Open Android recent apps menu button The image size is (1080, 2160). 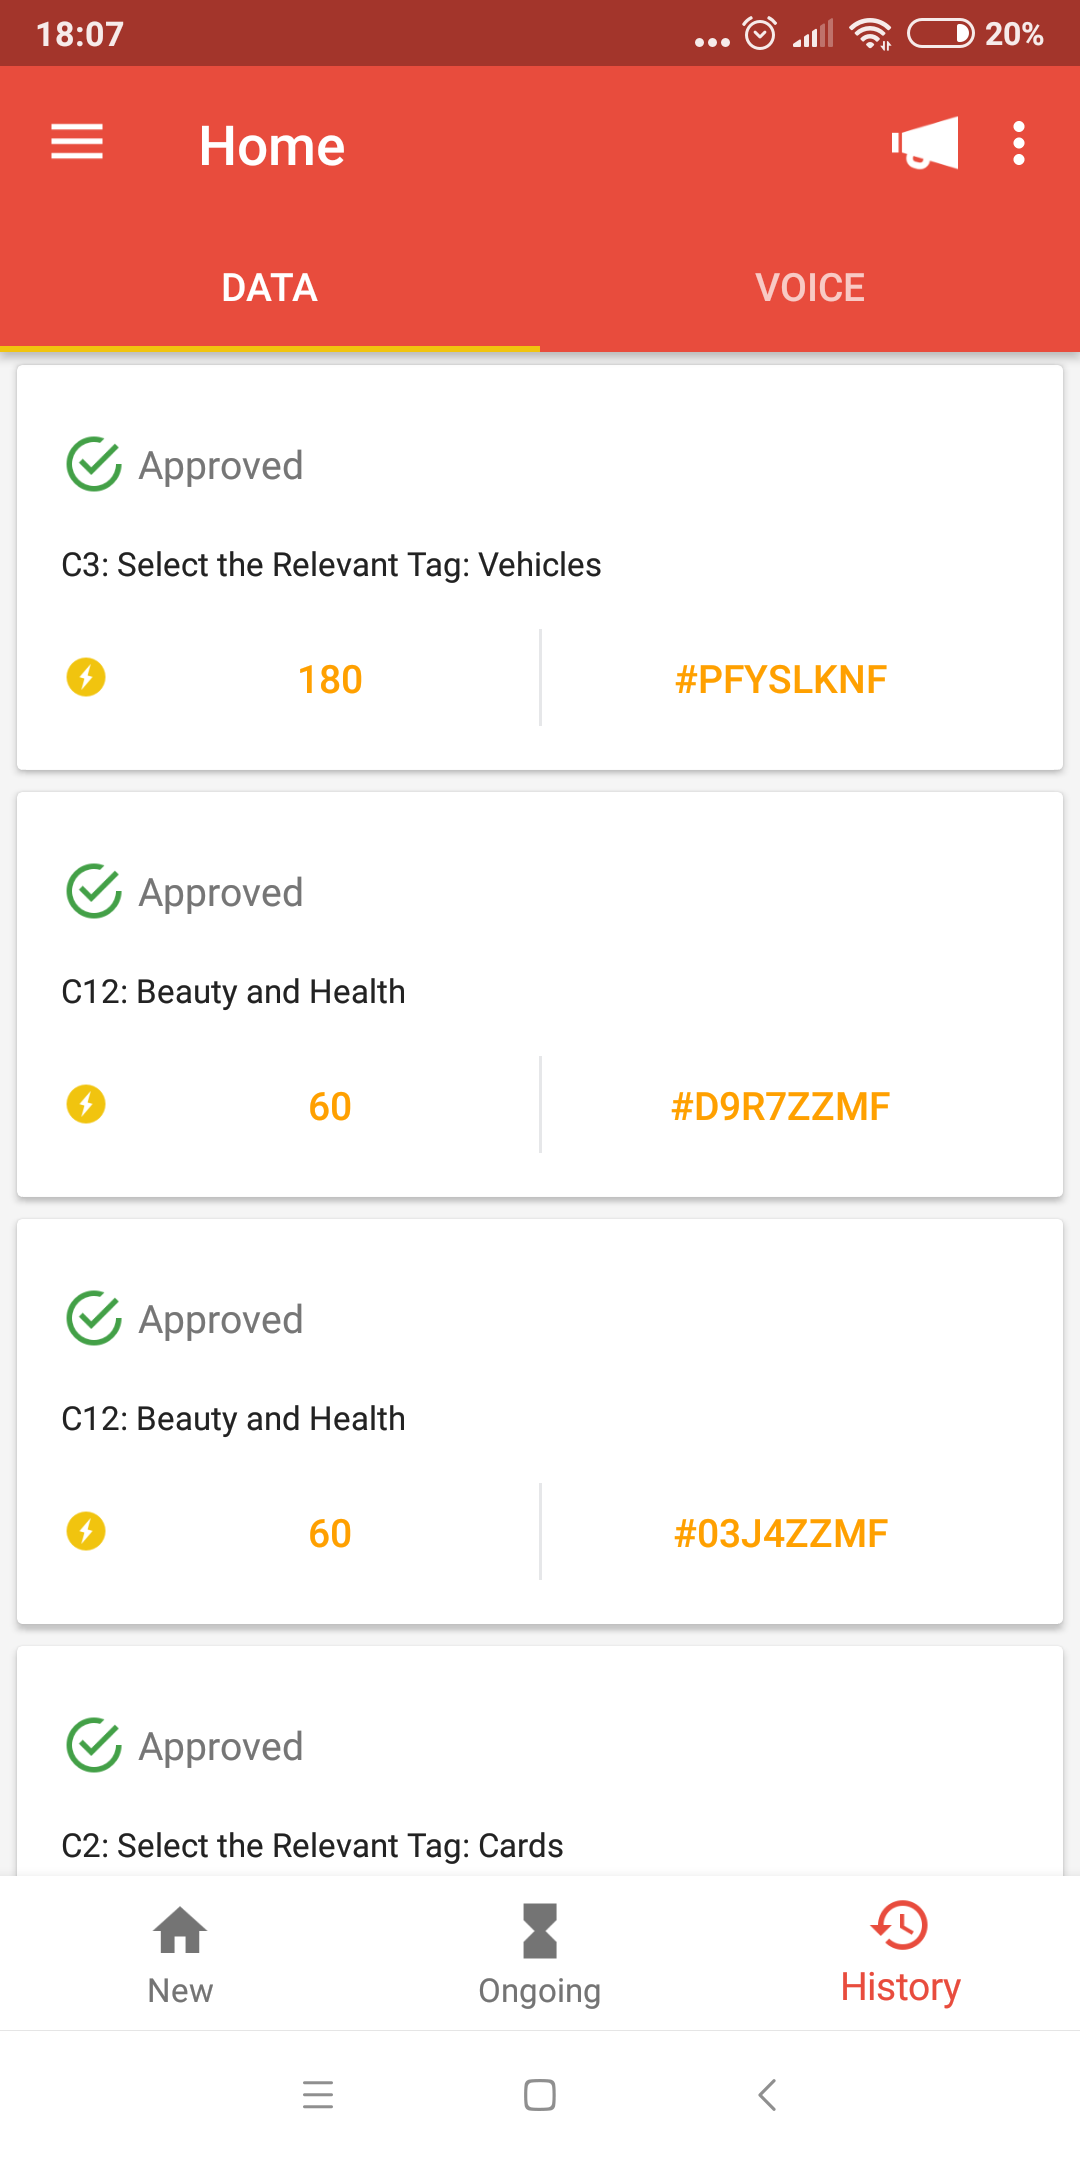[318, 2094]
